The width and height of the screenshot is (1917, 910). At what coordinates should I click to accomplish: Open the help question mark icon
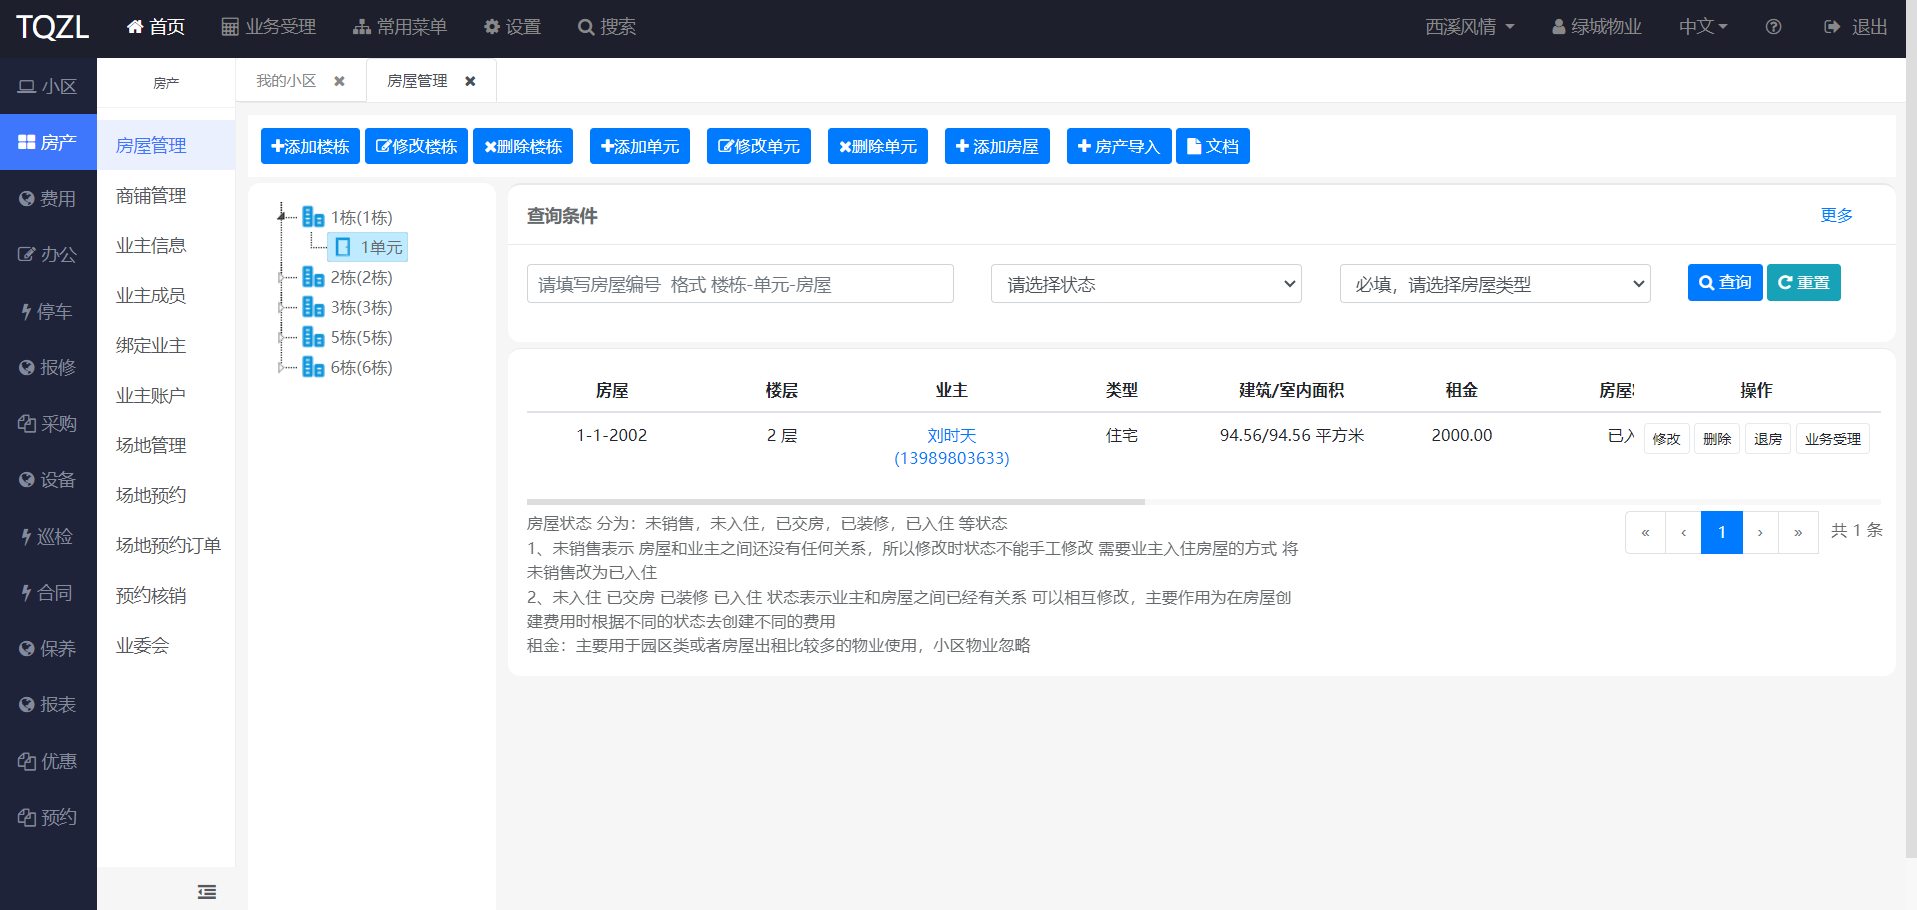1772,27
